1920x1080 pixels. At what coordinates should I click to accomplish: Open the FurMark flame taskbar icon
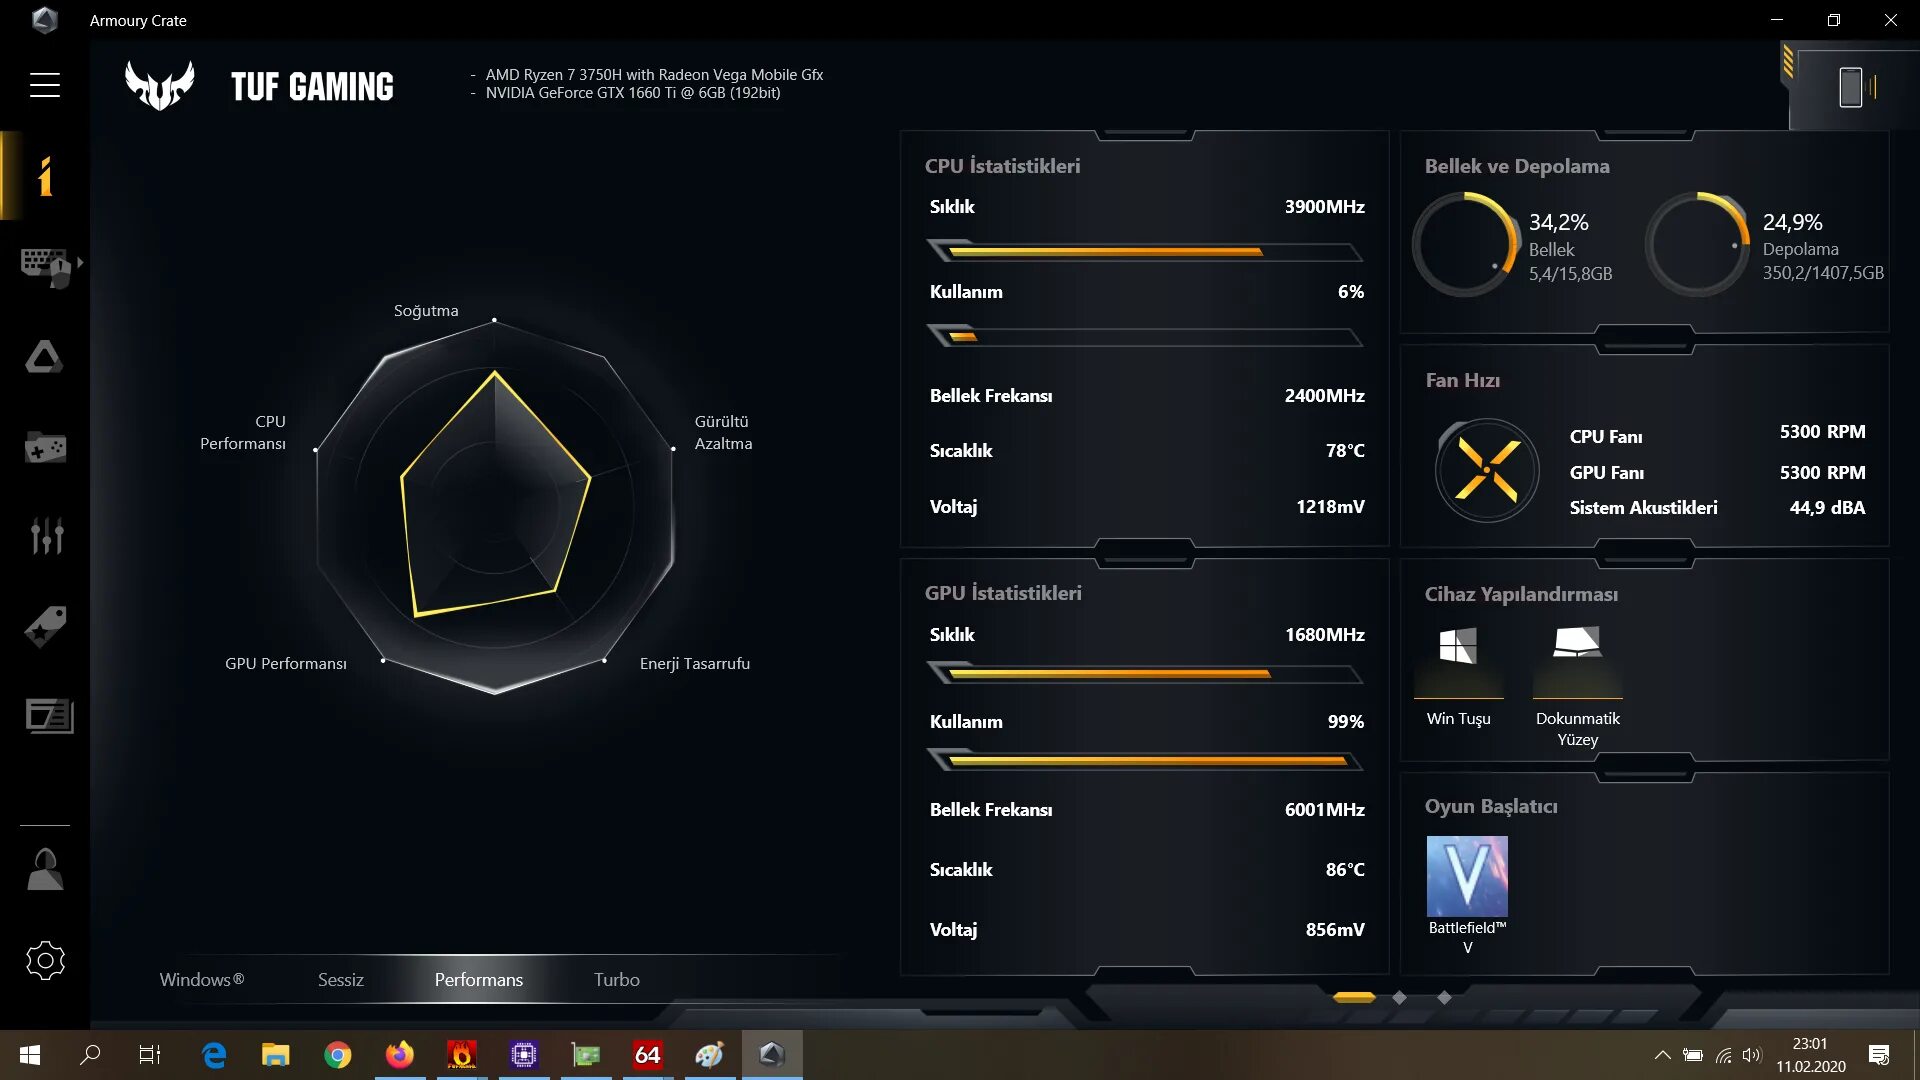tap(462, 1055)
